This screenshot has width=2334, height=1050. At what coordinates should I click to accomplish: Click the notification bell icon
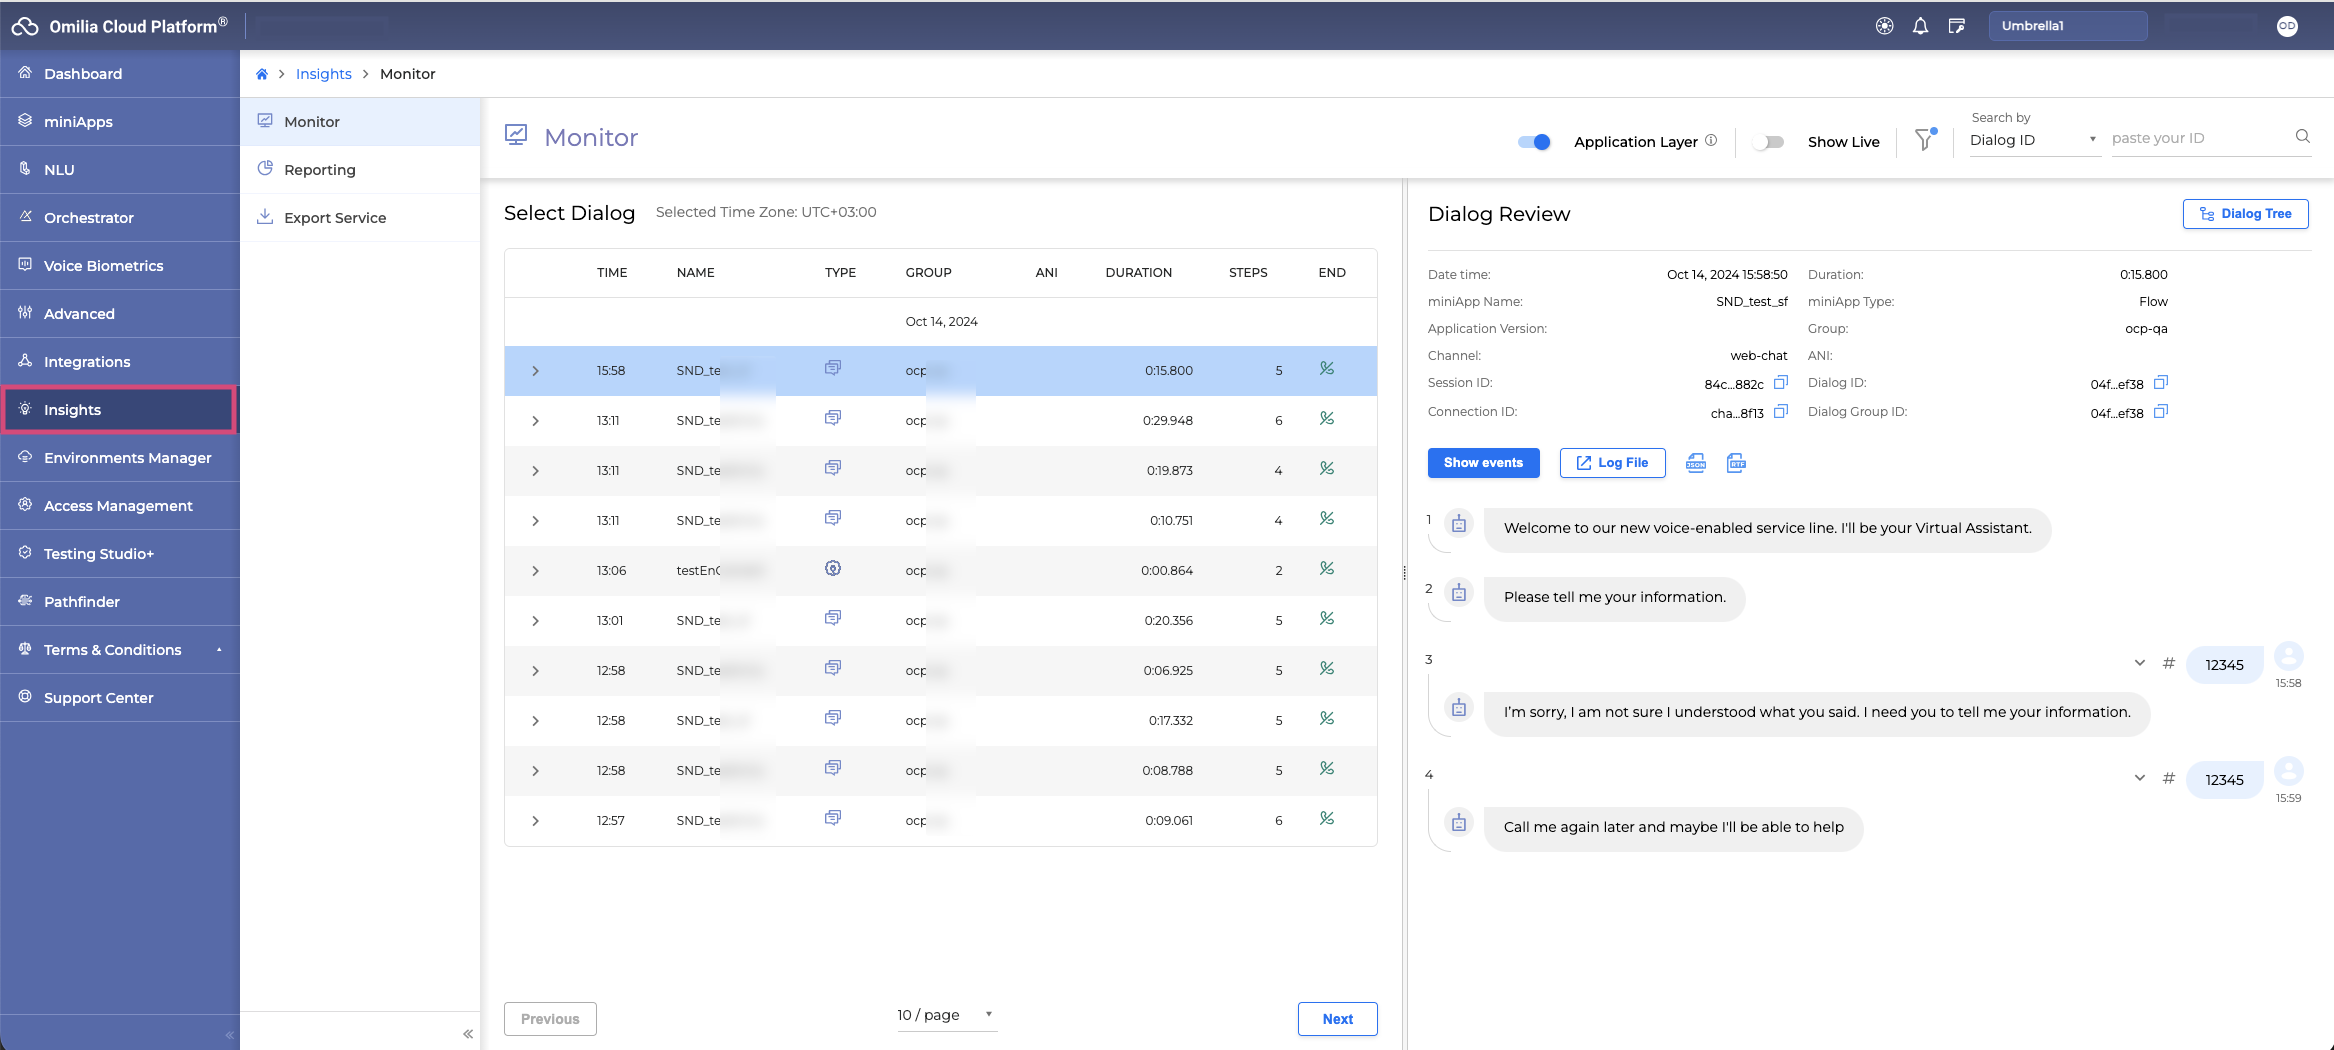click(x=1920, y=26)
